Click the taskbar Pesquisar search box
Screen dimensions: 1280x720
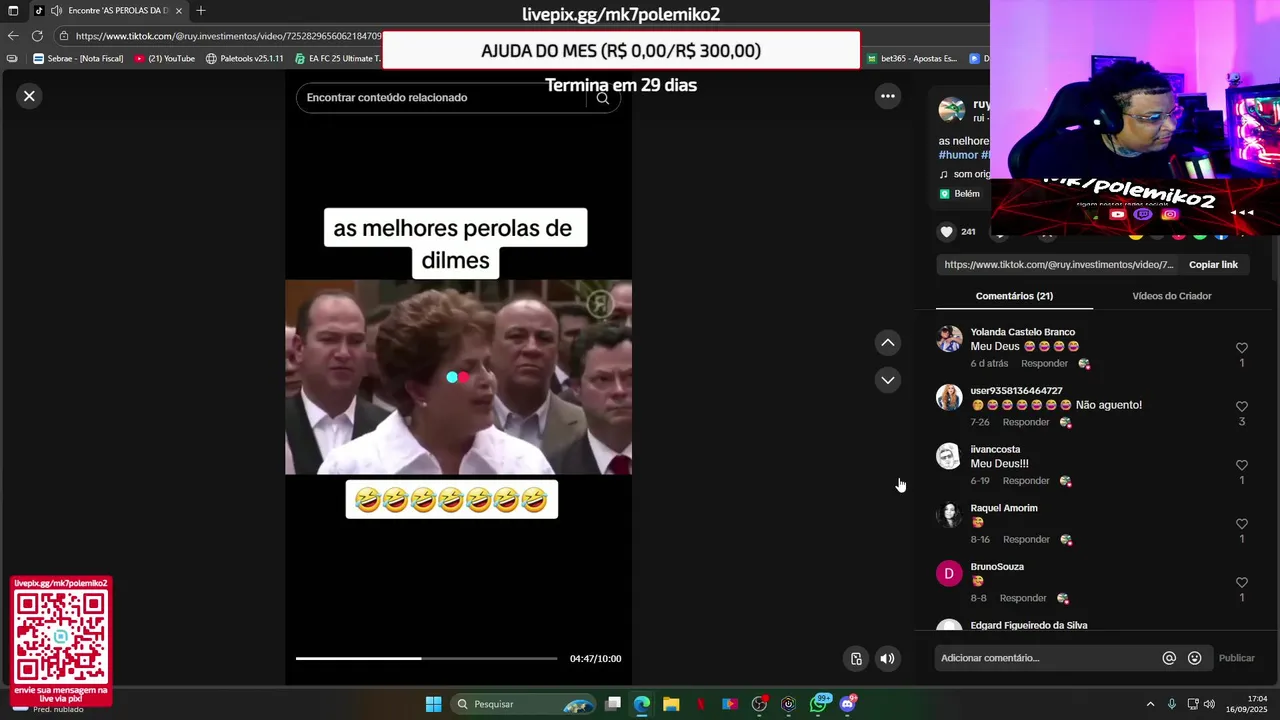(x=523, y=704)
